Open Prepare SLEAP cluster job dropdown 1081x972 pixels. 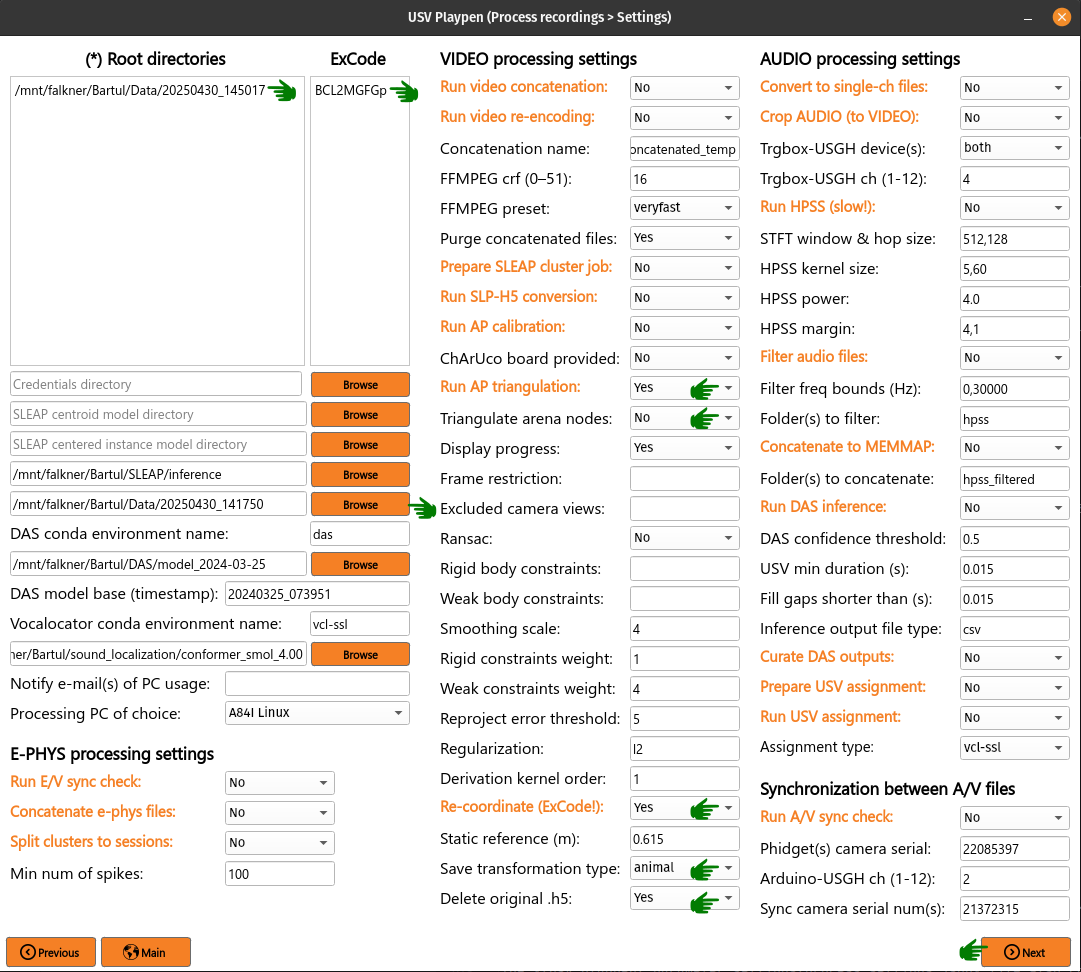point(684,267)
